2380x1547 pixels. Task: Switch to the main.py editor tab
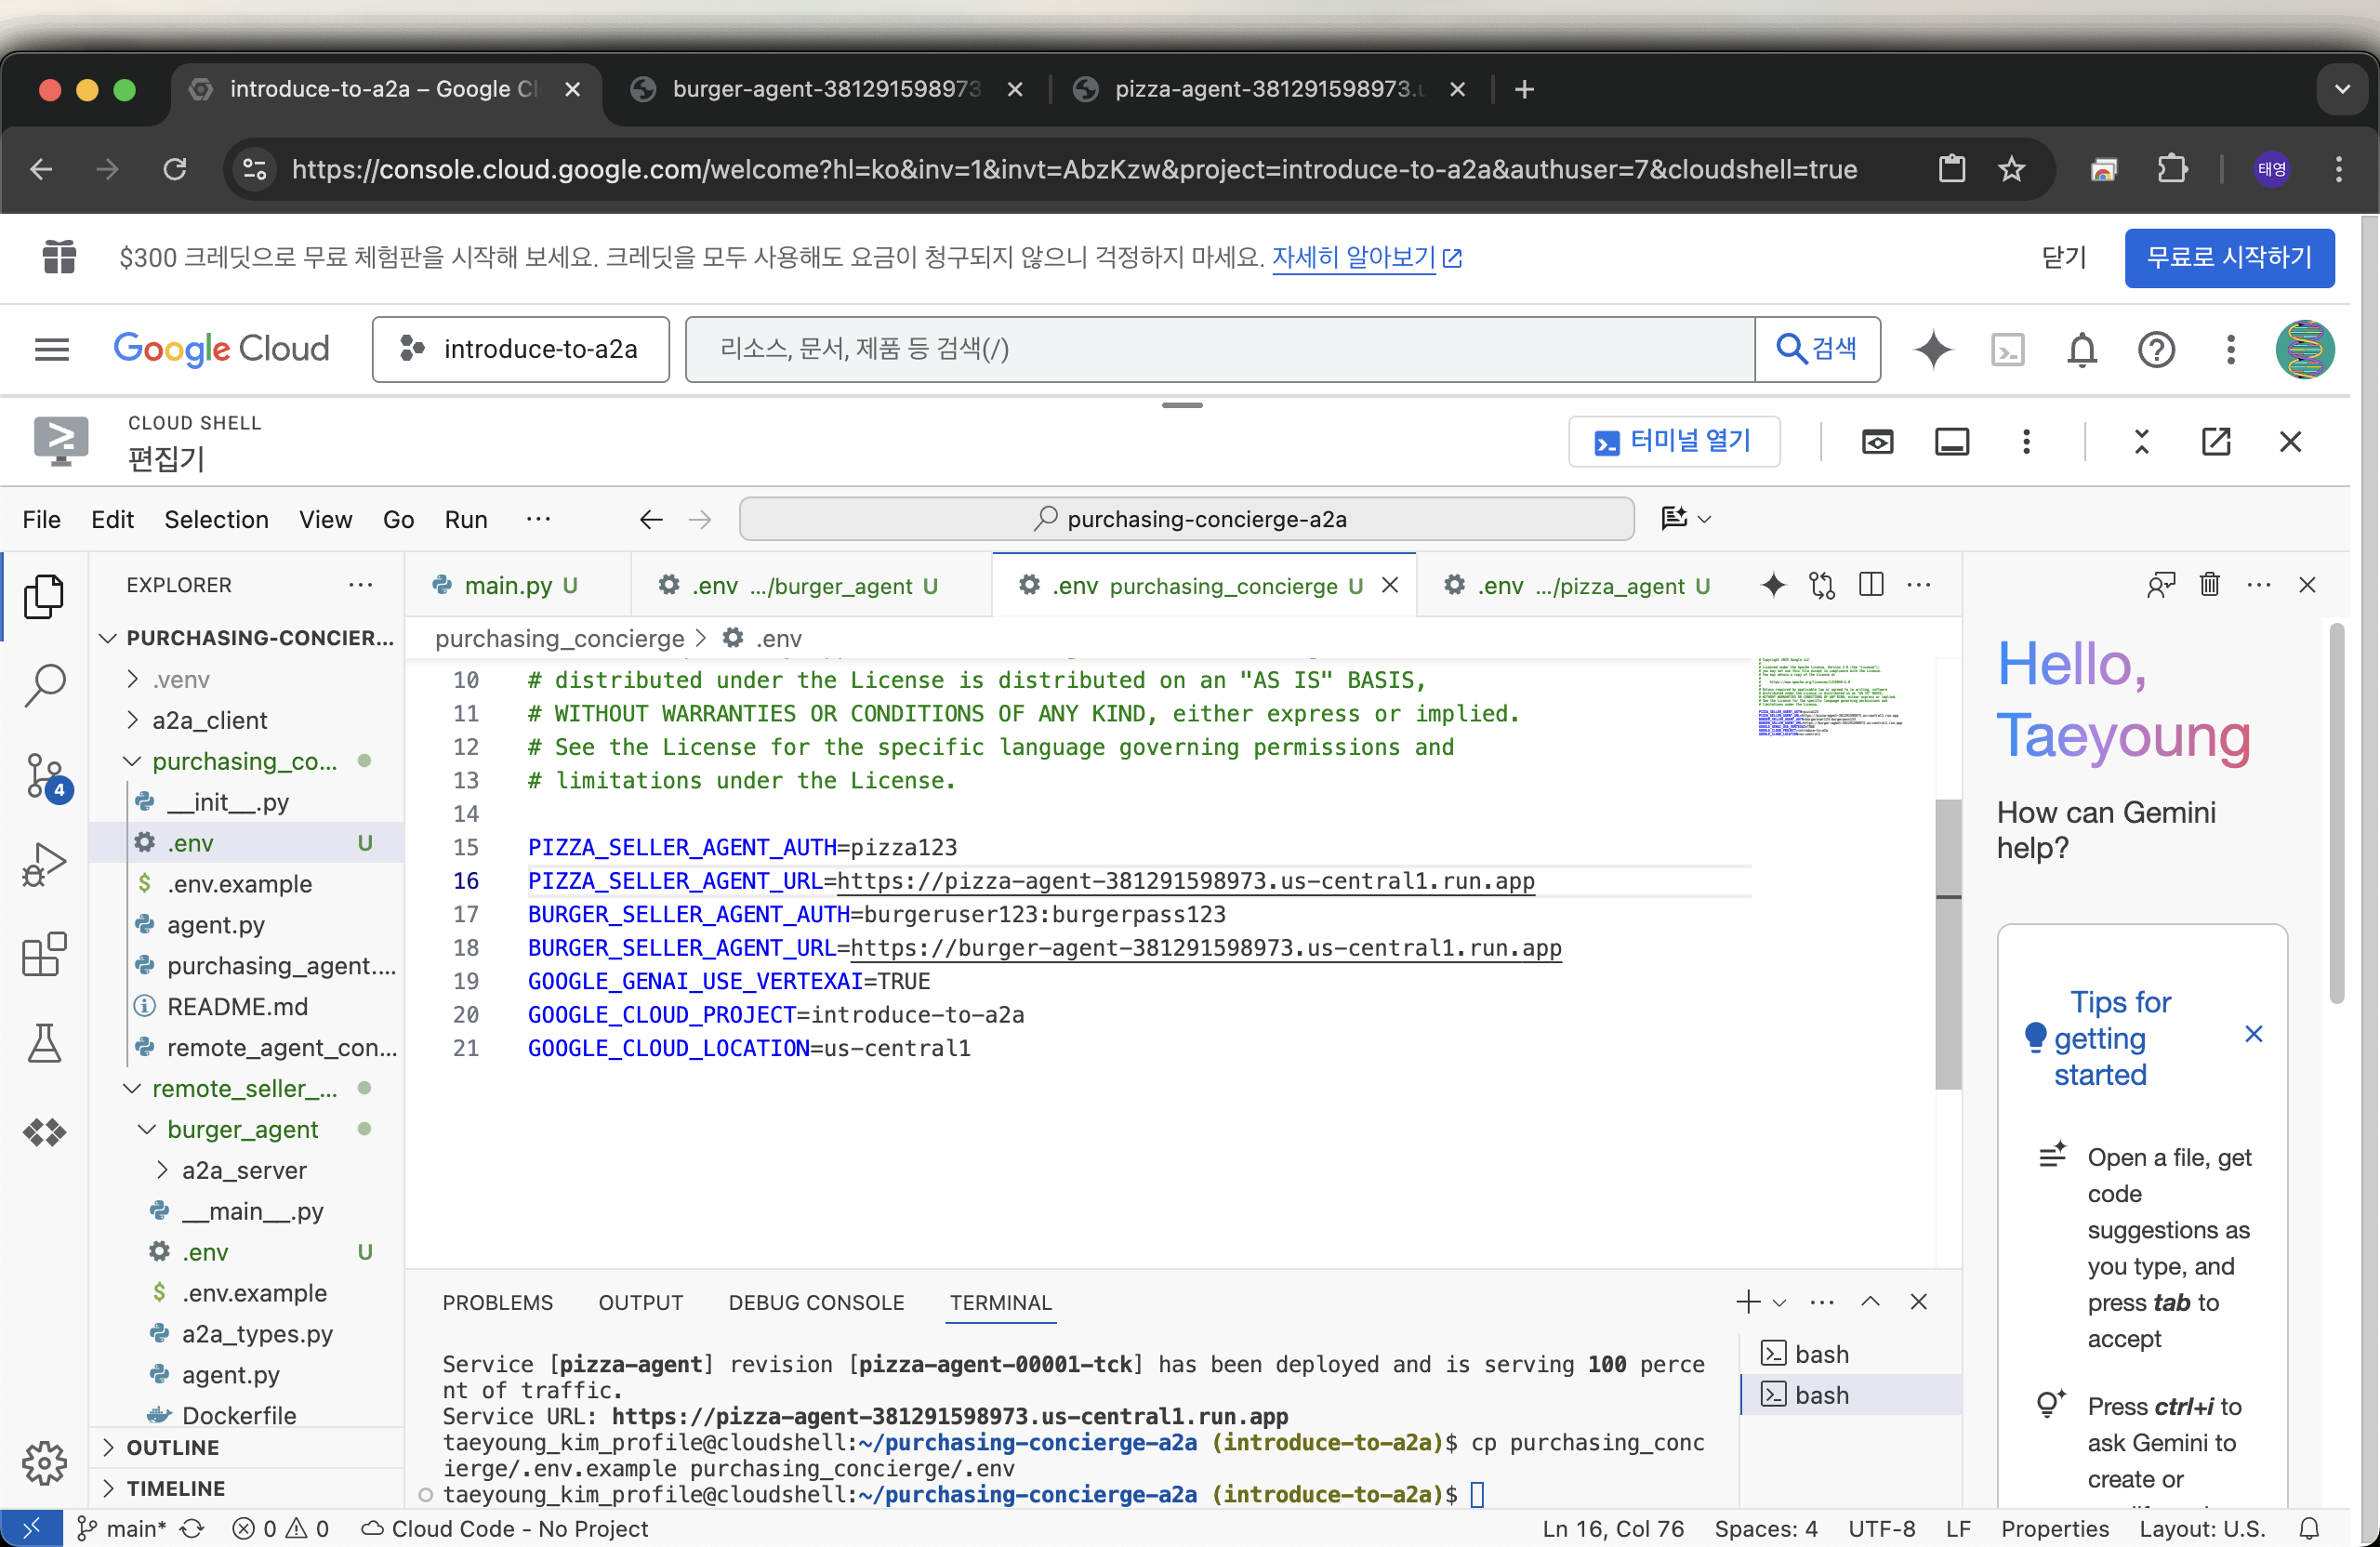coord(517,585)
